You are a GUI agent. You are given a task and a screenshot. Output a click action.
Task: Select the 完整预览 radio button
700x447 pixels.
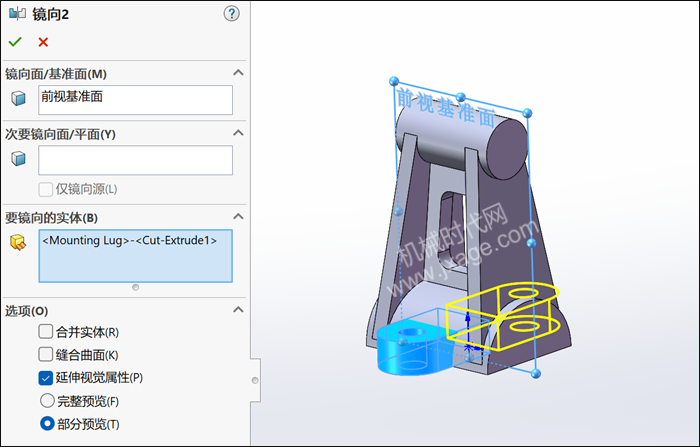pos(46,400)
